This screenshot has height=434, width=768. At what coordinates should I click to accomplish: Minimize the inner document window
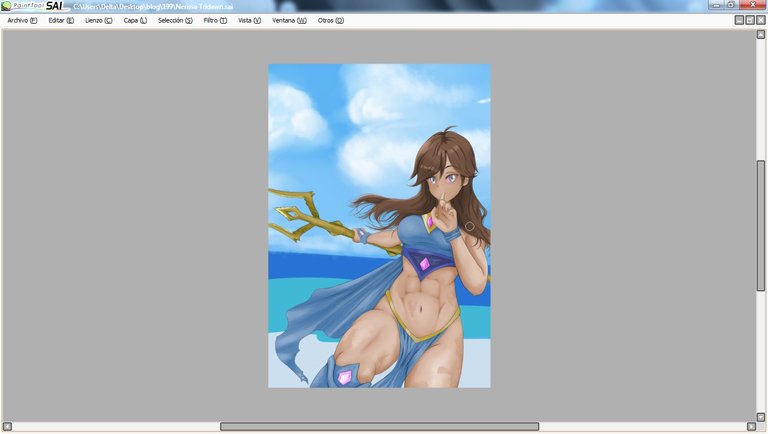point(740,20)
